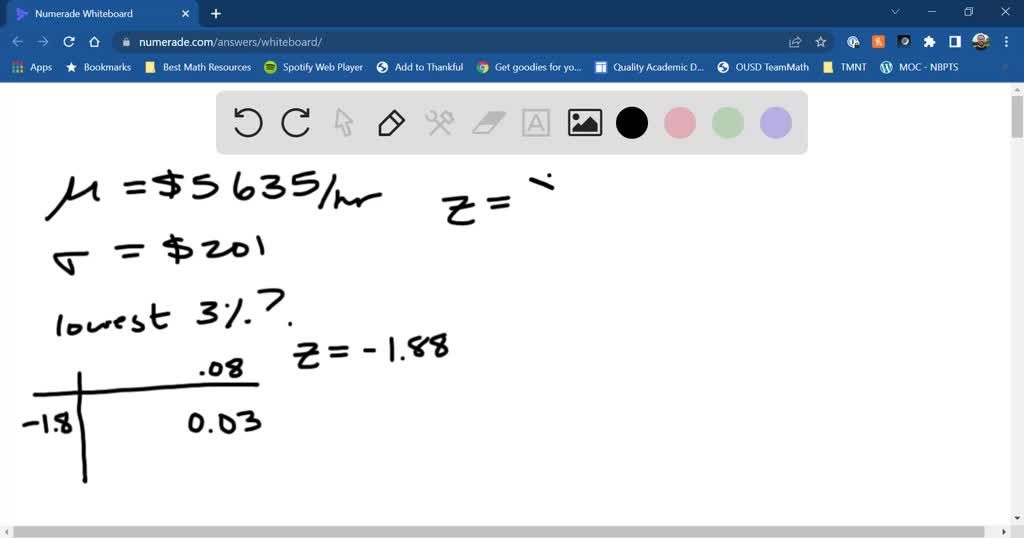The image size is (1024, 538).
Task: Open Chrome three-dot menu
Action: 1006,42
